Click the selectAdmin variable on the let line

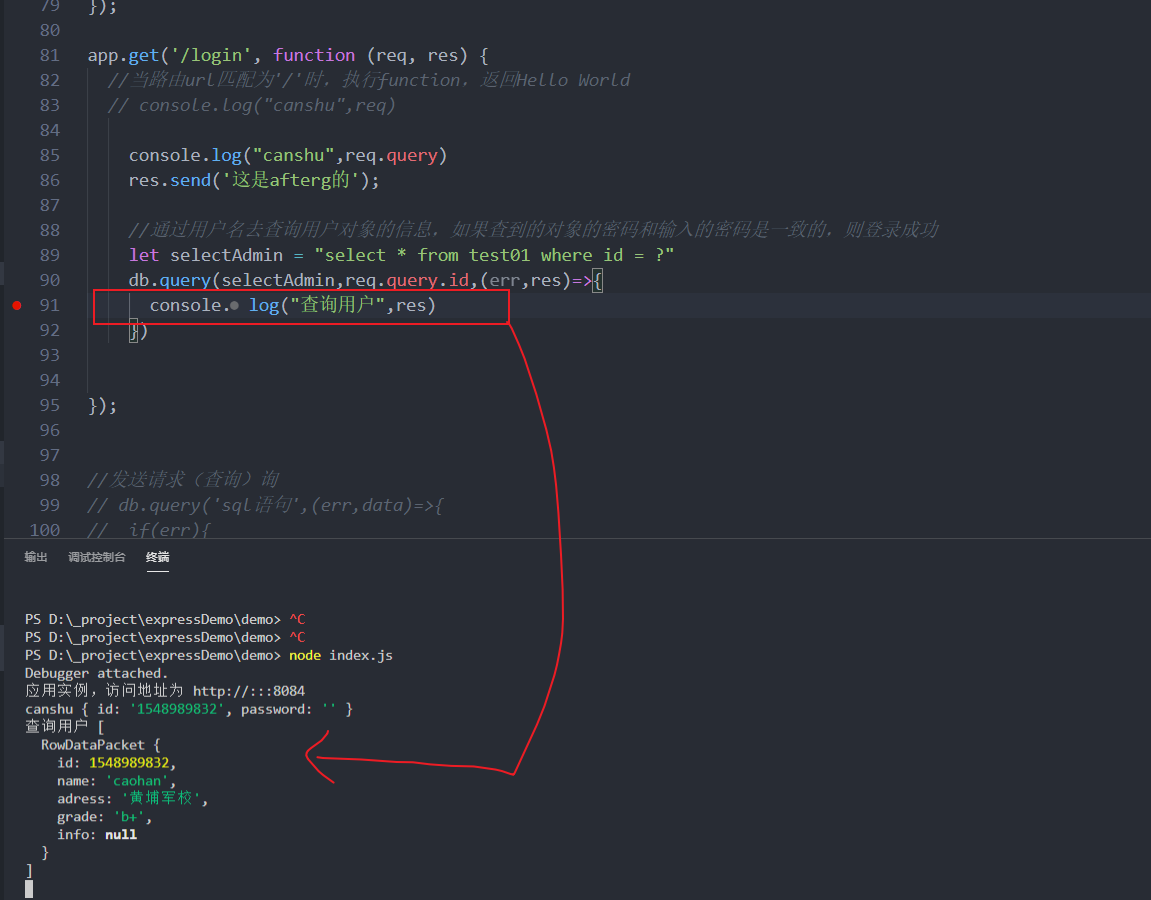click(226, 255)
